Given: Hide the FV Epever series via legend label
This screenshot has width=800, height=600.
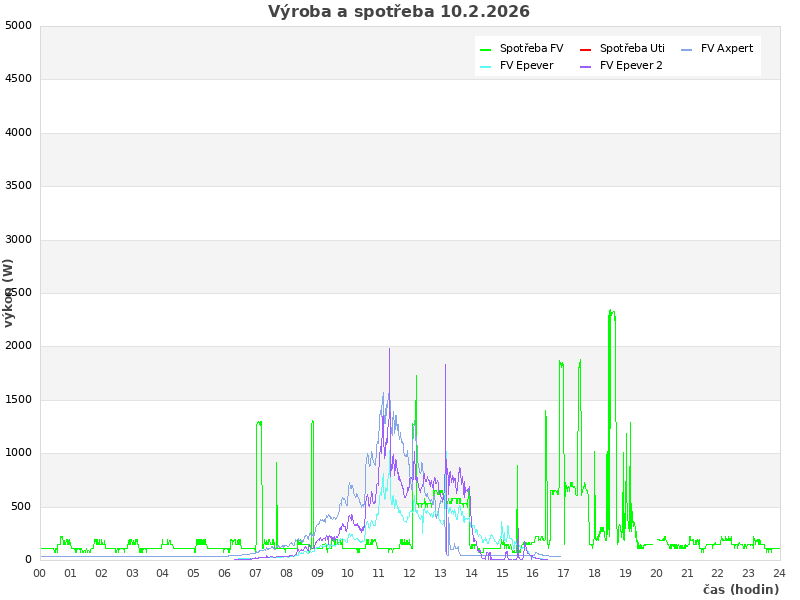Looking at the screenshot, I should click(526, 65).
